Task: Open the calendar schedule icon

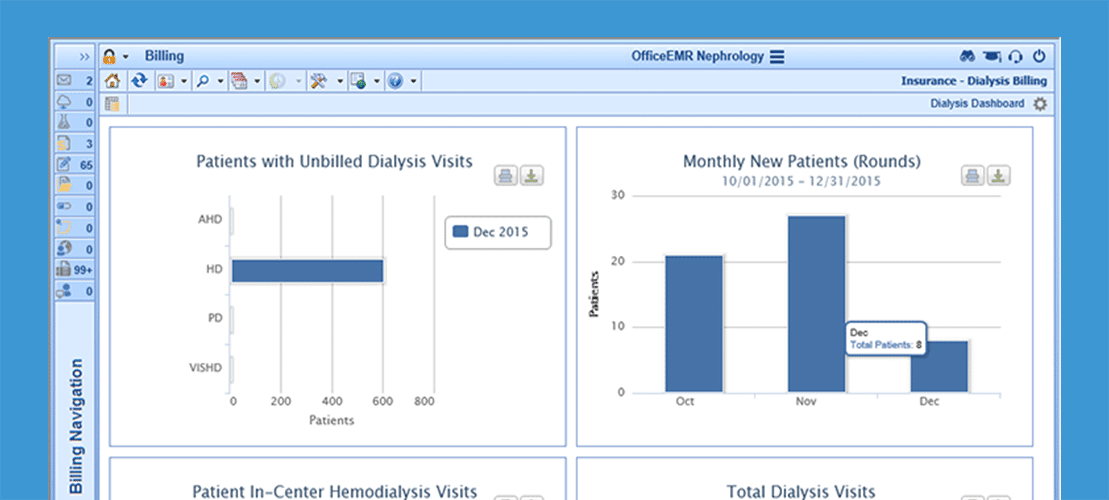Action: pyautogui.click(x=239, y=81)
